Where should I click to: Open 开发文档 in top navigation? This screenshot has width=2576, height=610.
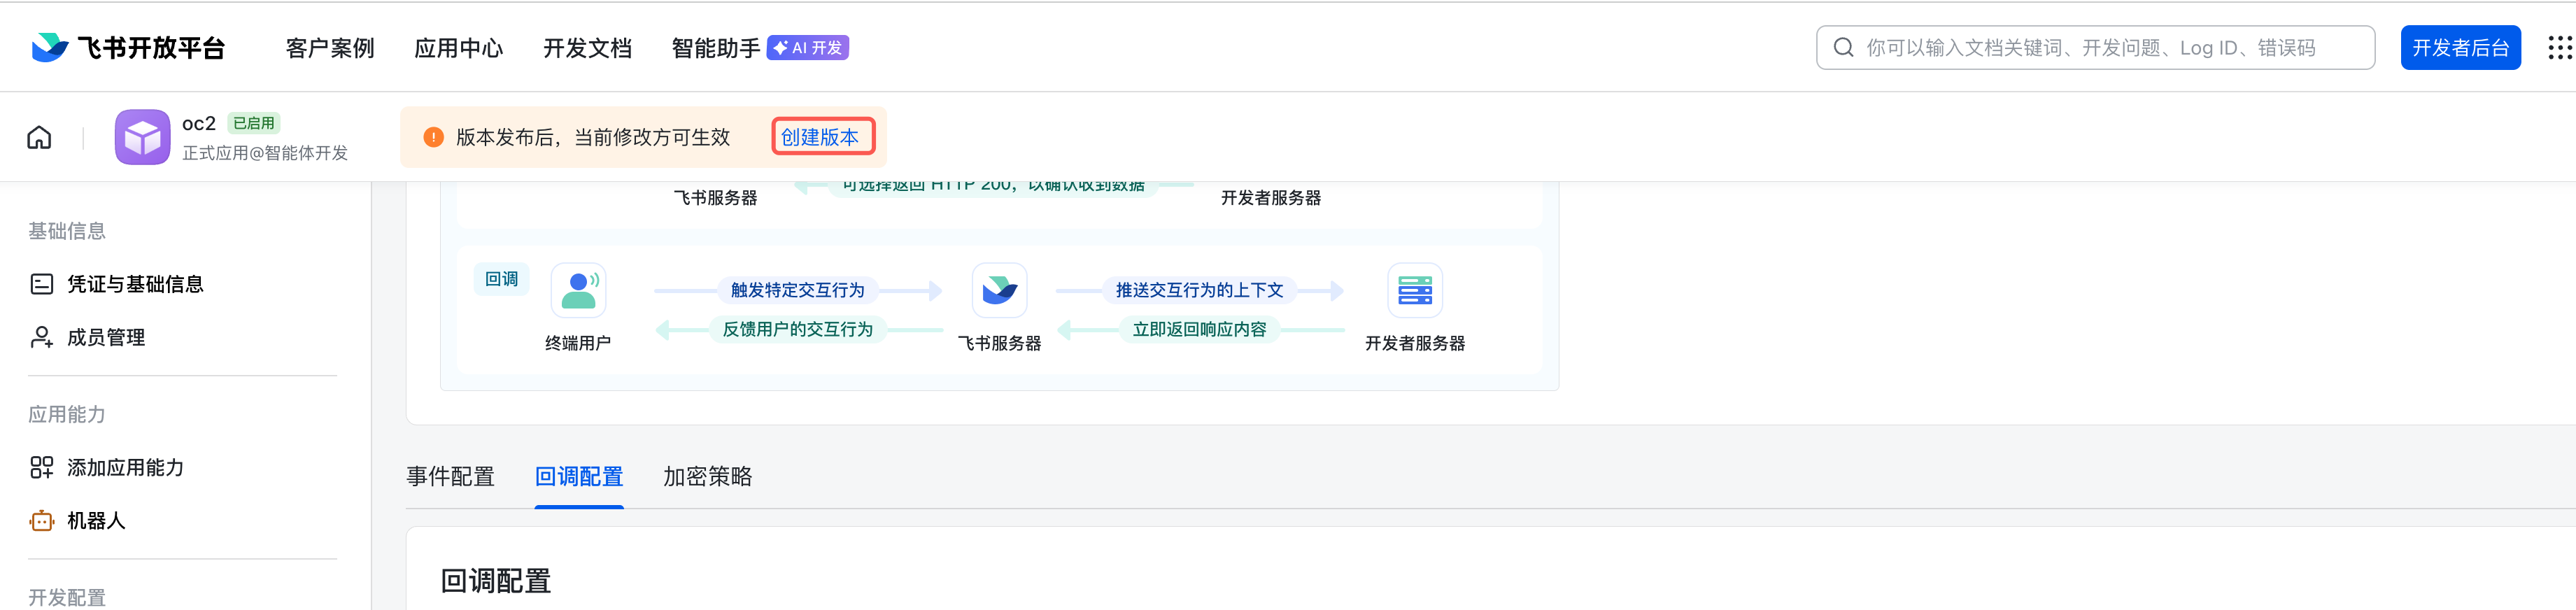[x=587, y=48]
